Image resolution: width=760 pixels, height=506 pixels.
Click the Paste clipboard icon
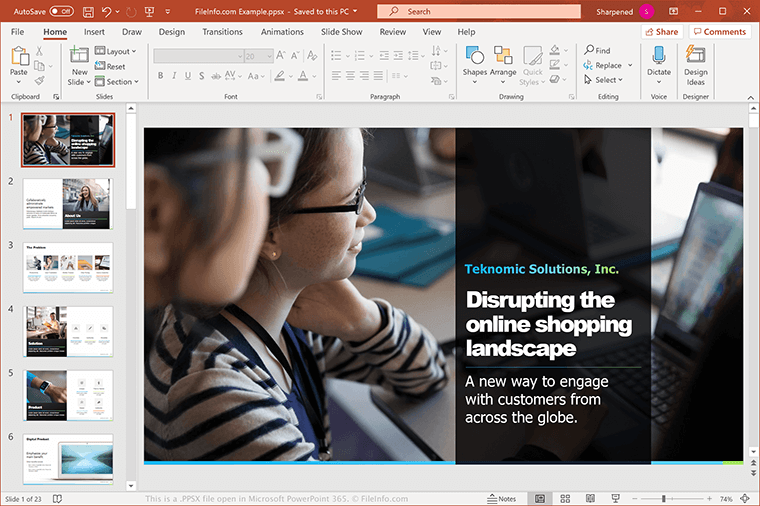[19, 56]
